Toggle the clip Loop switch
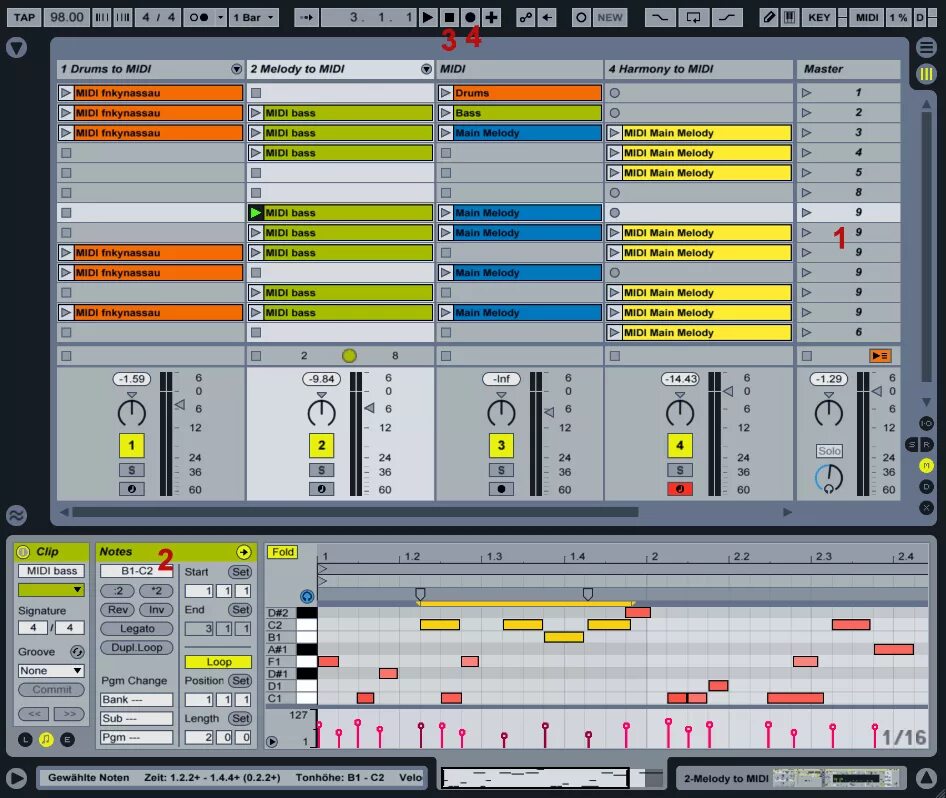946x798 pixels. pyautogui.click(x=218, y=662)
